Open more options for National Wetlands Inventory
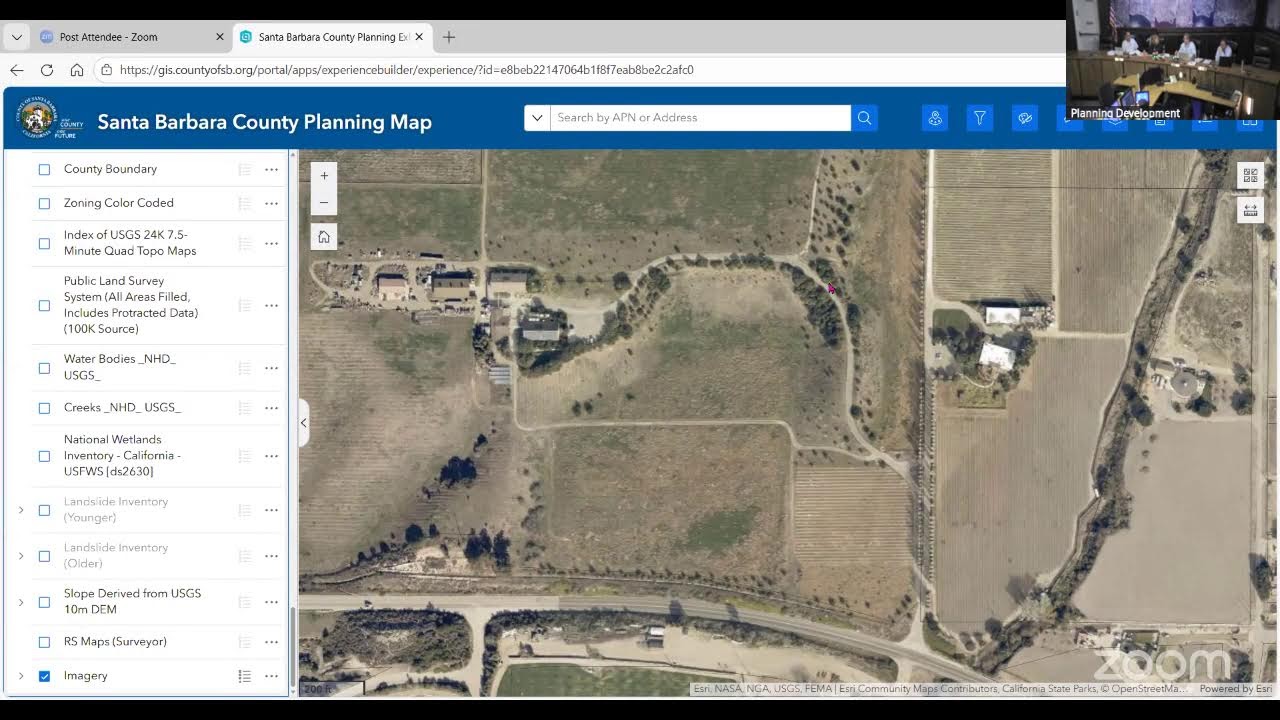Screen dimensions: 1280x720 [x=271, y=456]
